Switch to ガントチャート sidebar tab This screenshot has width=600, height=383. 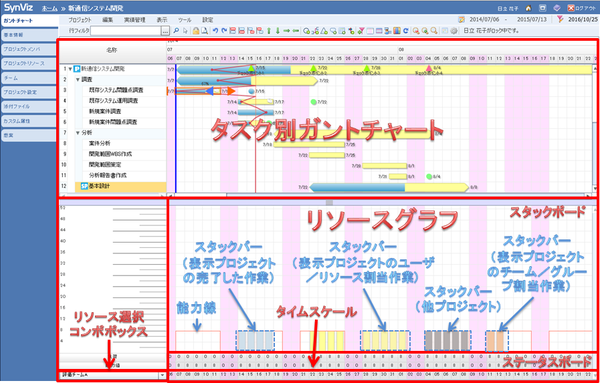click(29, 21)
